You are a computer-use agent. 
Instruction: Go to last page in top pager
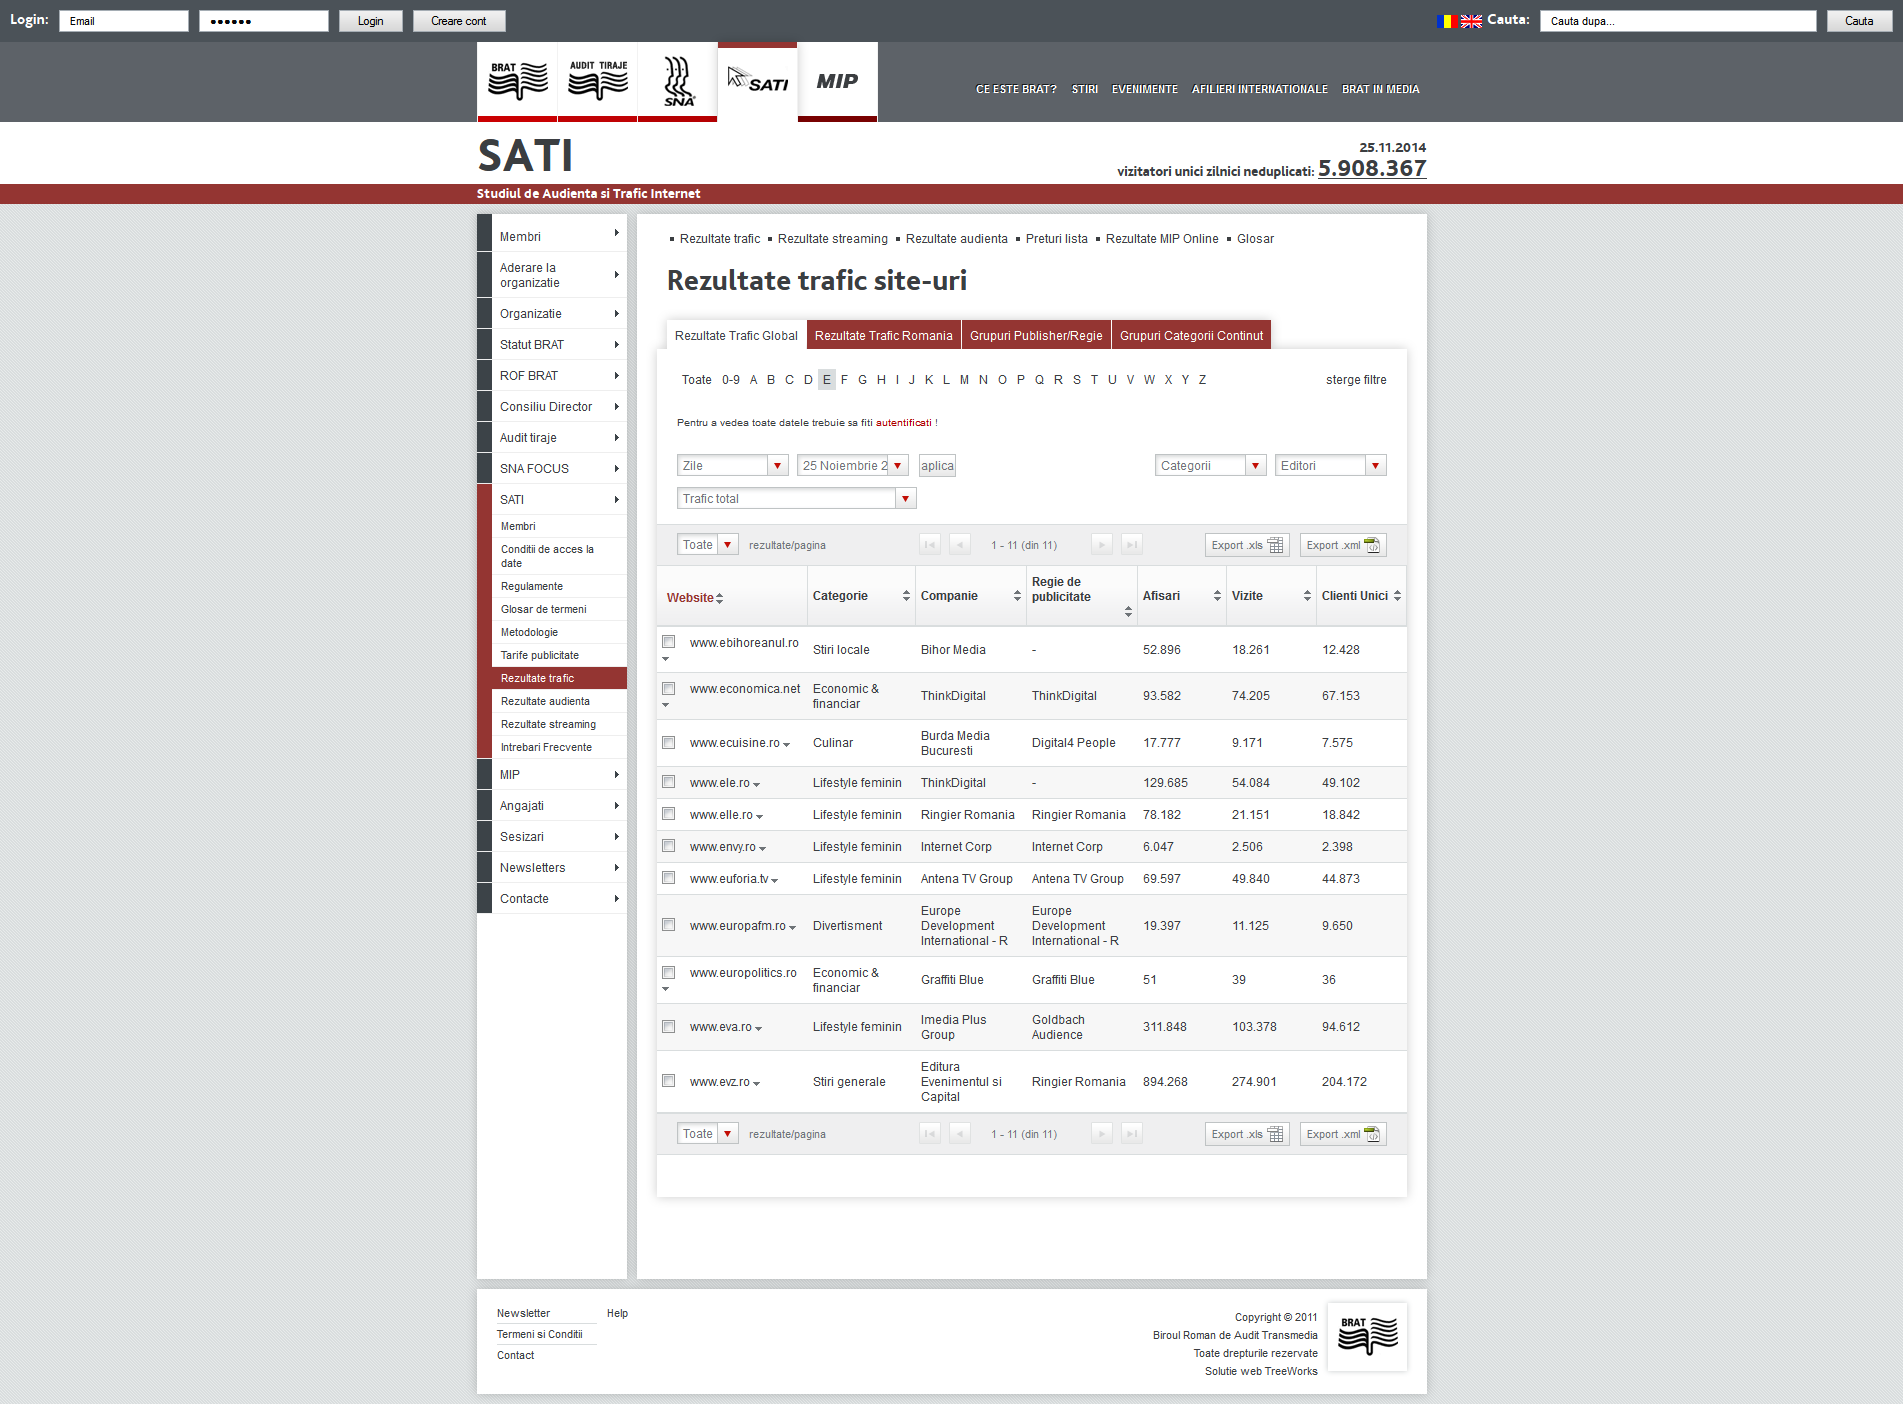coord(1132,545)
